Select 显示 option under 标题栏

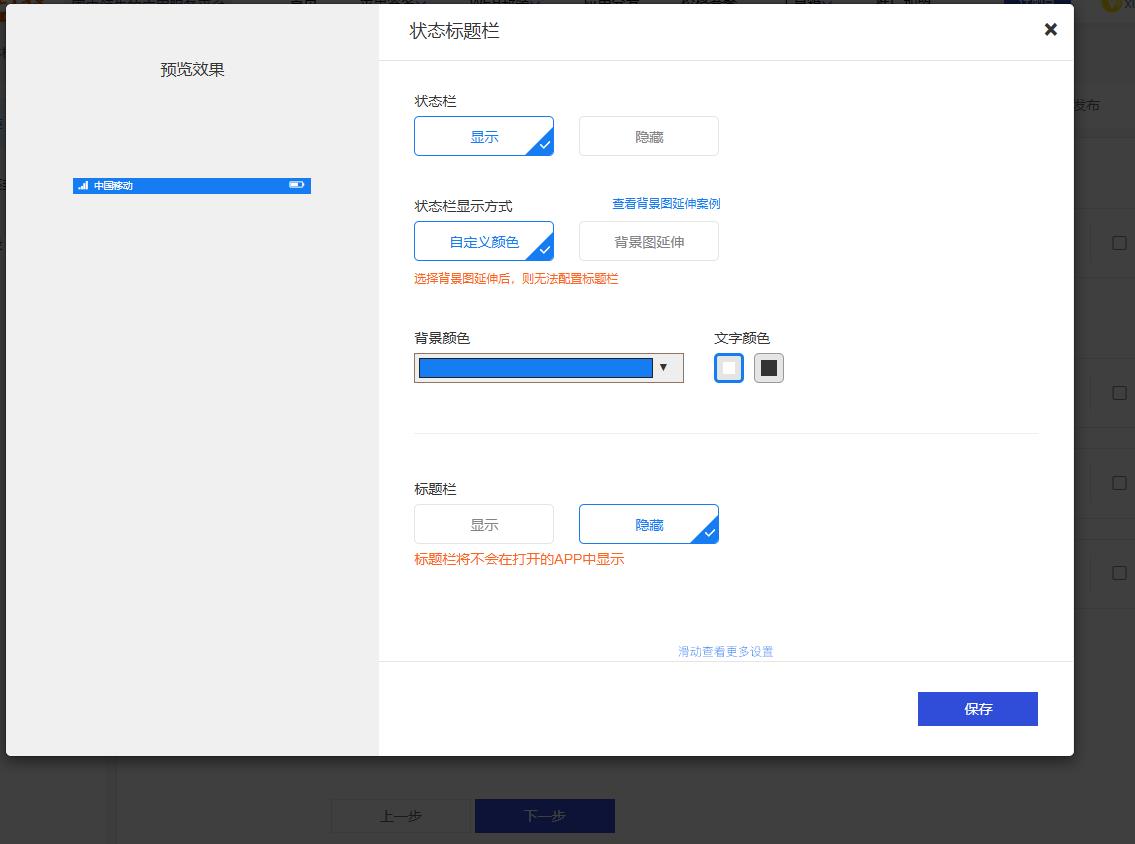click(484, 525)
